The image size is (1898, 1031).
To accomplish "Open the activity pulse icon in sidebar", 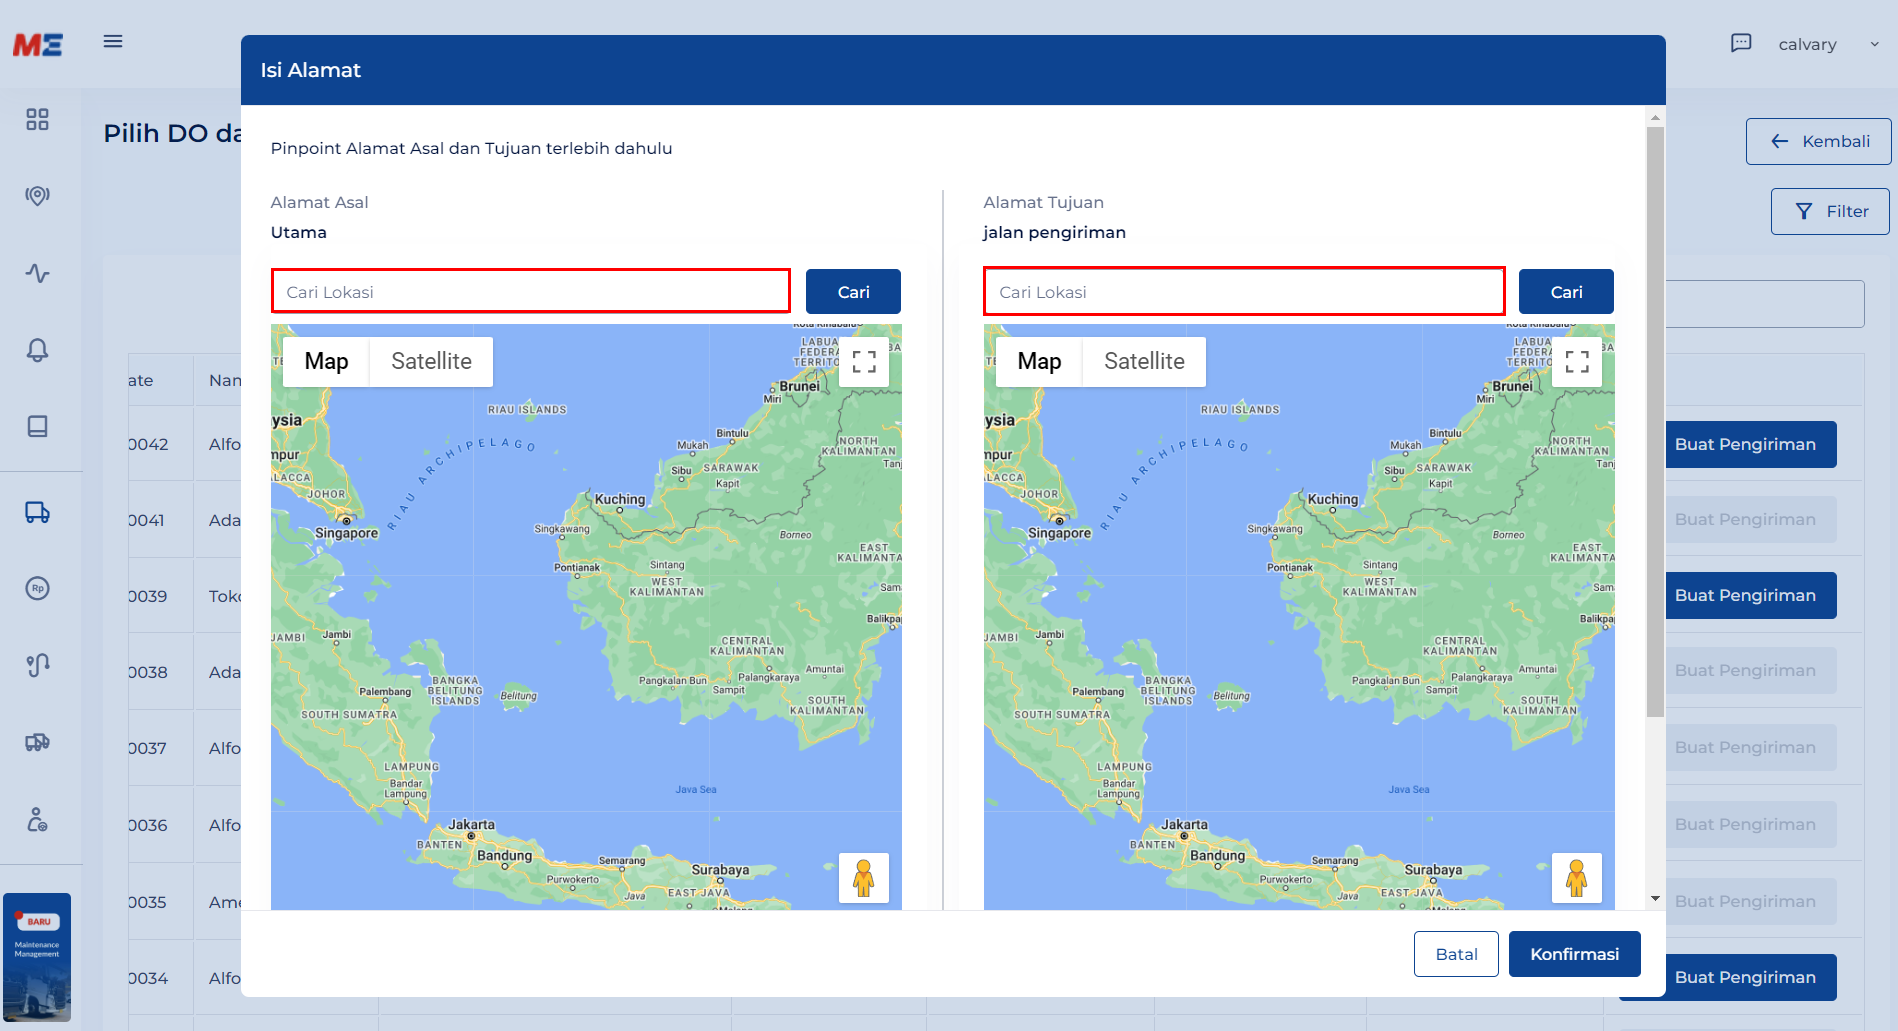I will [38, 273].
